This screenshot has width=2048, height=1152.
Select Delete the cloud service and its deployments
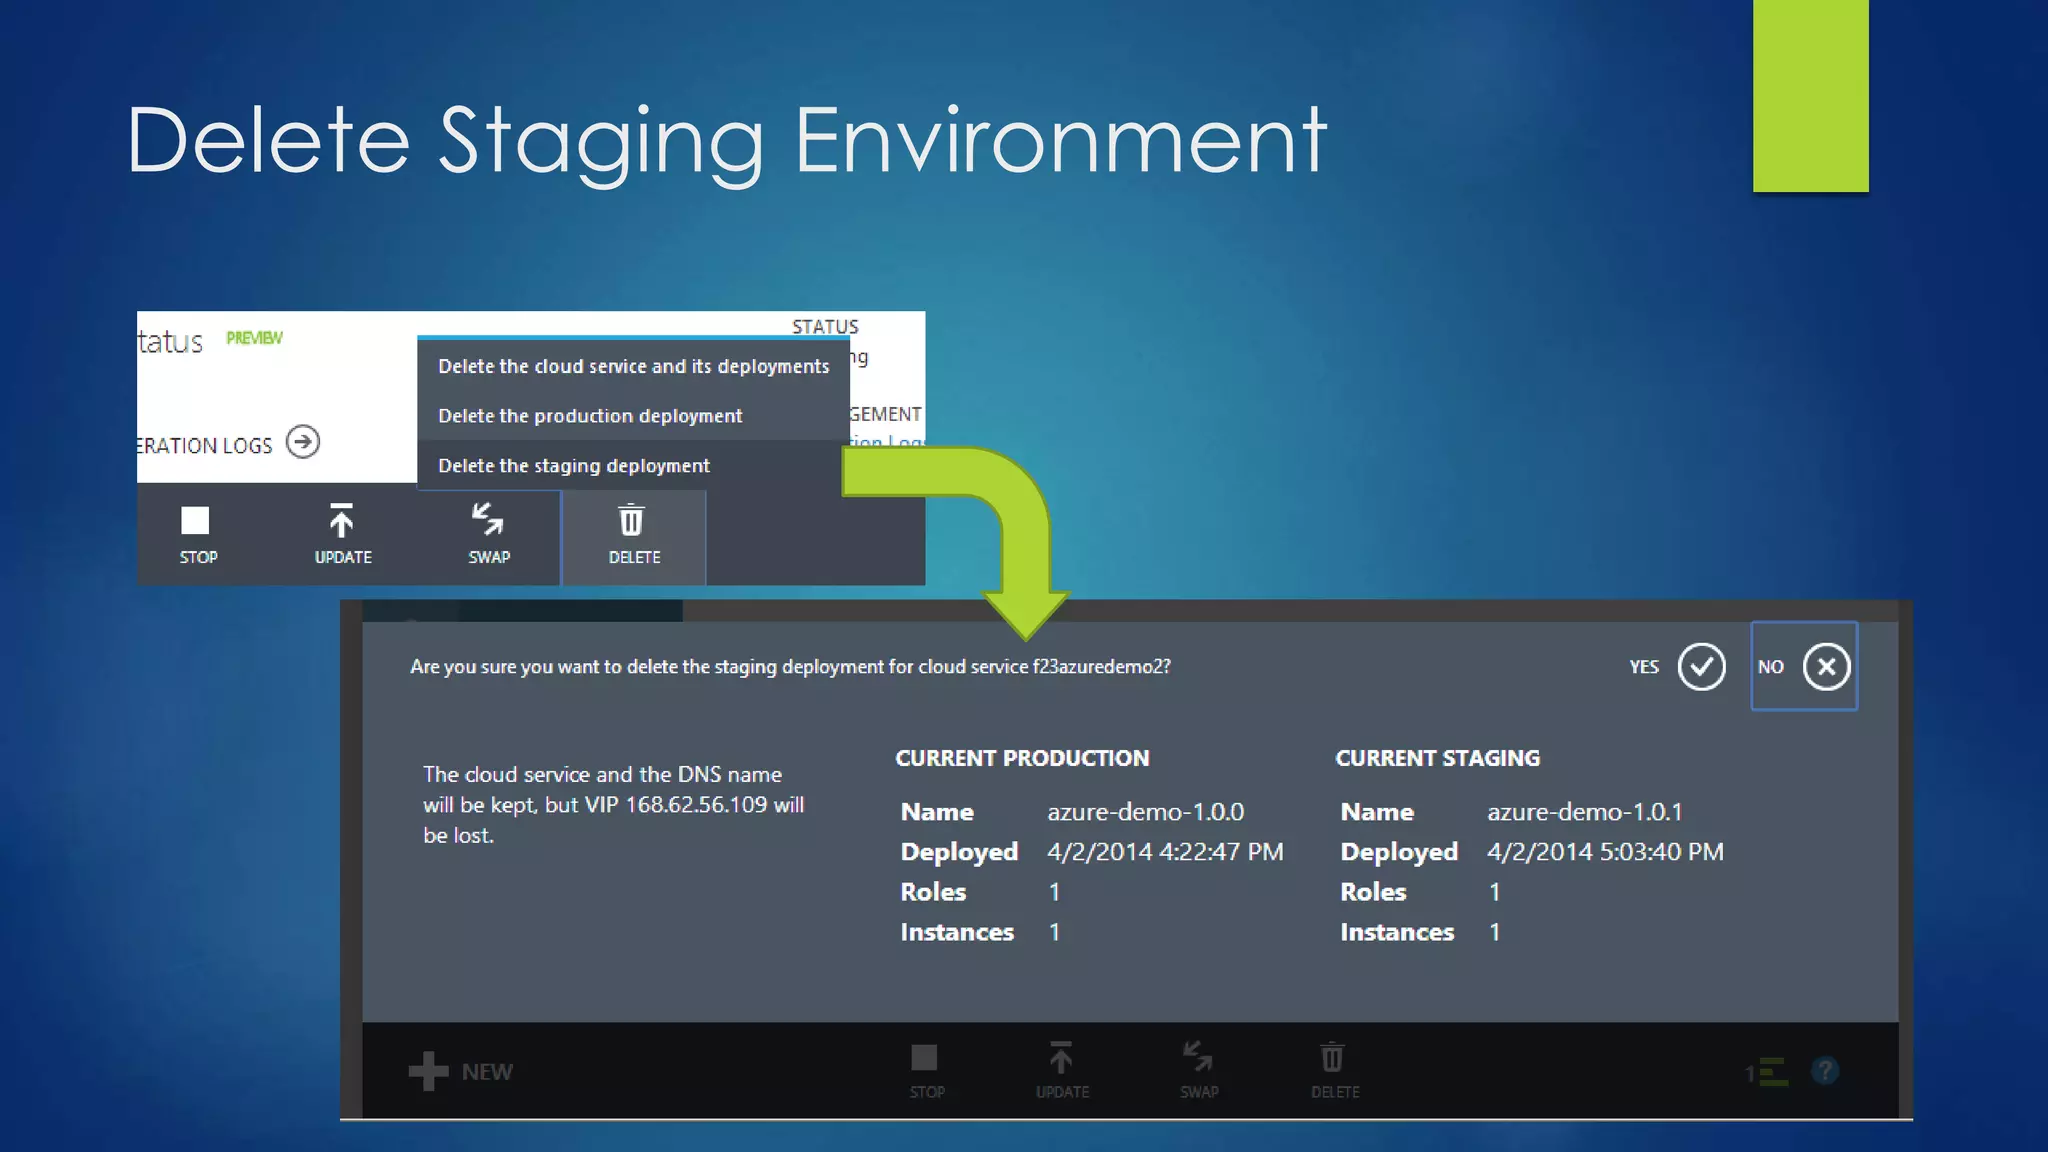(x=633, y=367)
